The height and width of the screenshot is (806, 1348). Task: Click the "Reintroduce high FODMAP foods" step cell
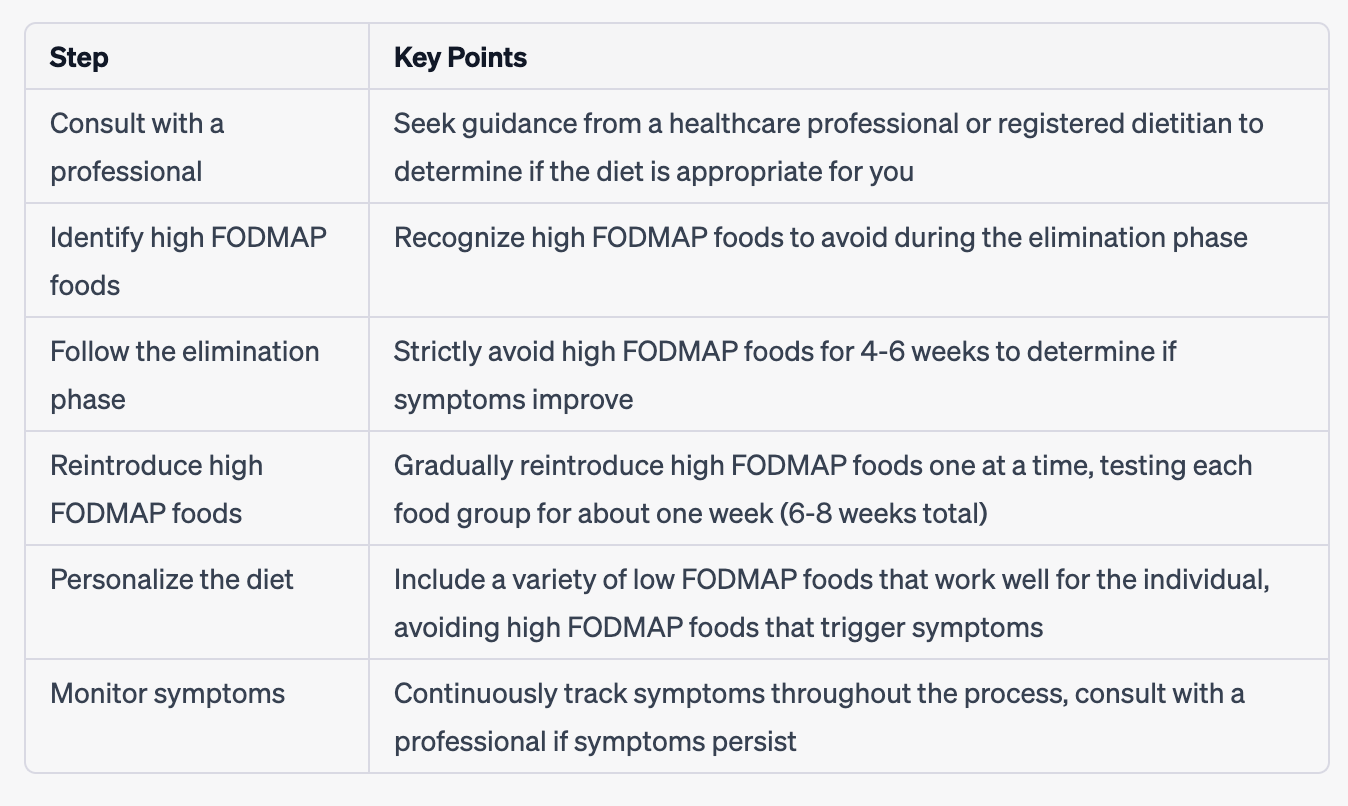pos(156,489)
